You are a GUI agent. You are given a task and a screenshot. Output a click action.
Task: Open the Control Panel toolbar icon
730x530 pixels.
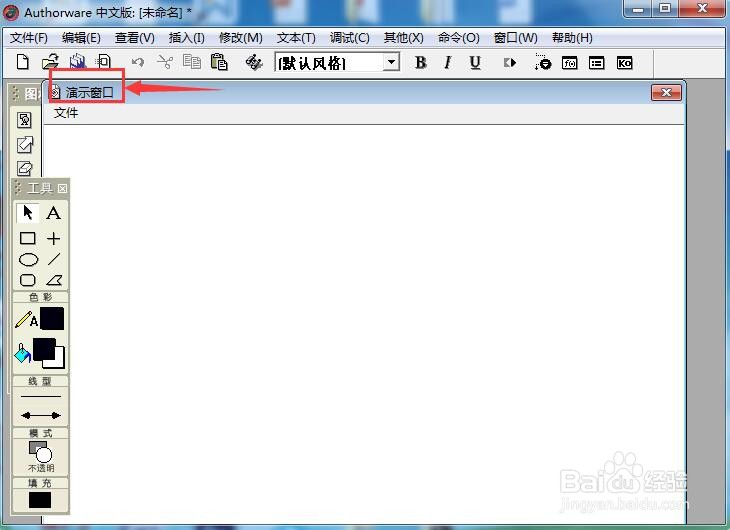[x=542, y=62]
